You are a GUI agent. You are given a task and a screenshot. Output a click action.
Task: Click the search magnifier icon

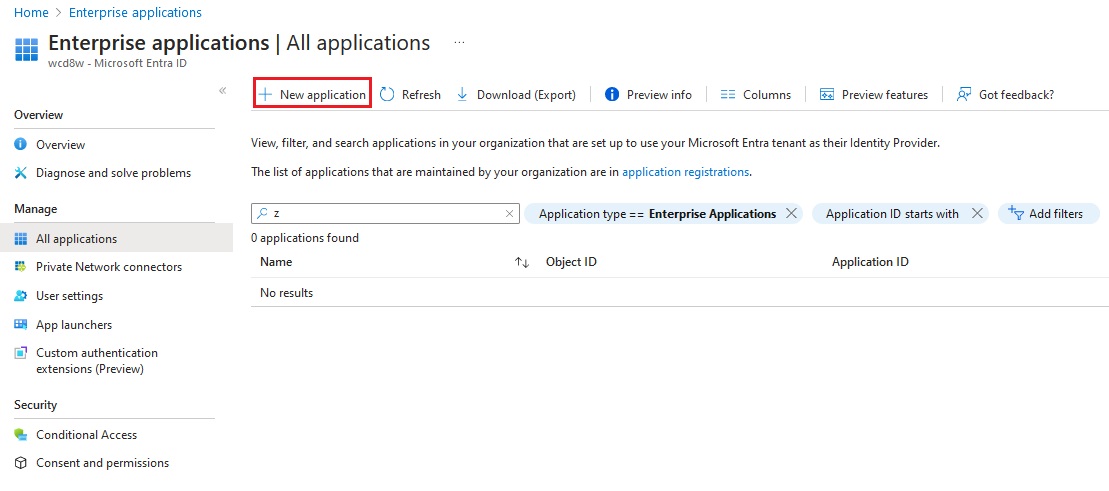(x=262, y=213)
